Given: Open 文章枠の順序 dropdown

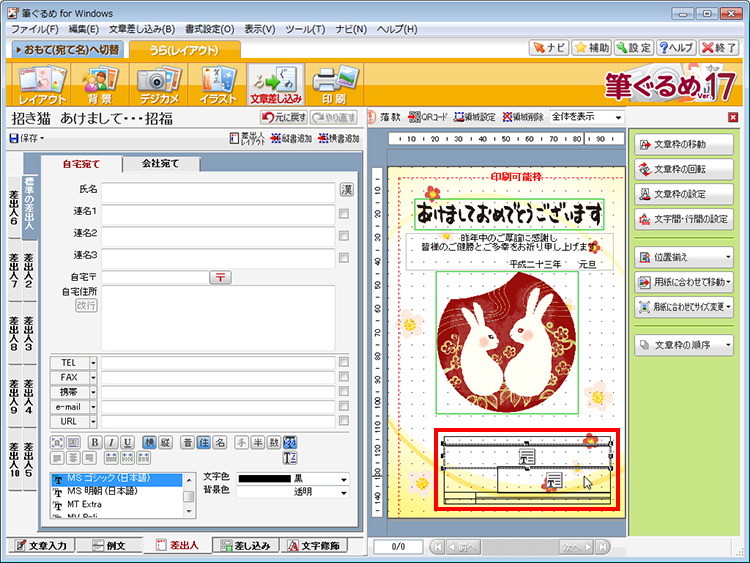Looking at the screenshot, I should coord(684,345).
